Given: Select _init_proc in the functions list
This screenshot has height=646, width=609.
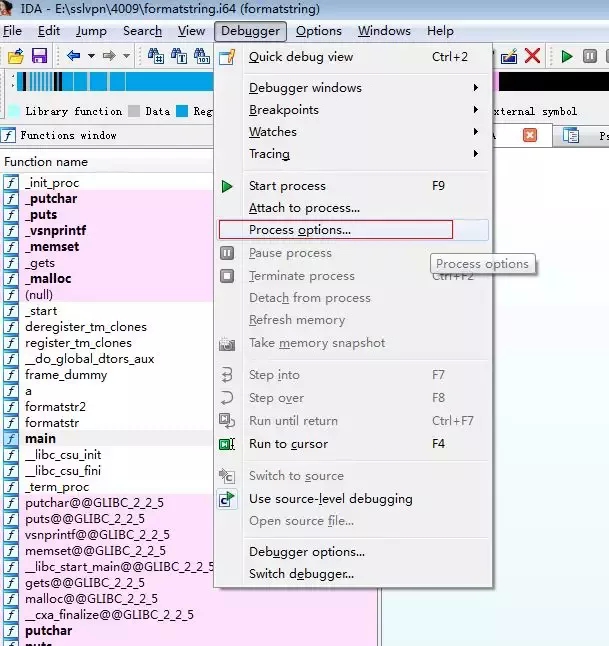Looking at the screenshot, I should 52,183.
